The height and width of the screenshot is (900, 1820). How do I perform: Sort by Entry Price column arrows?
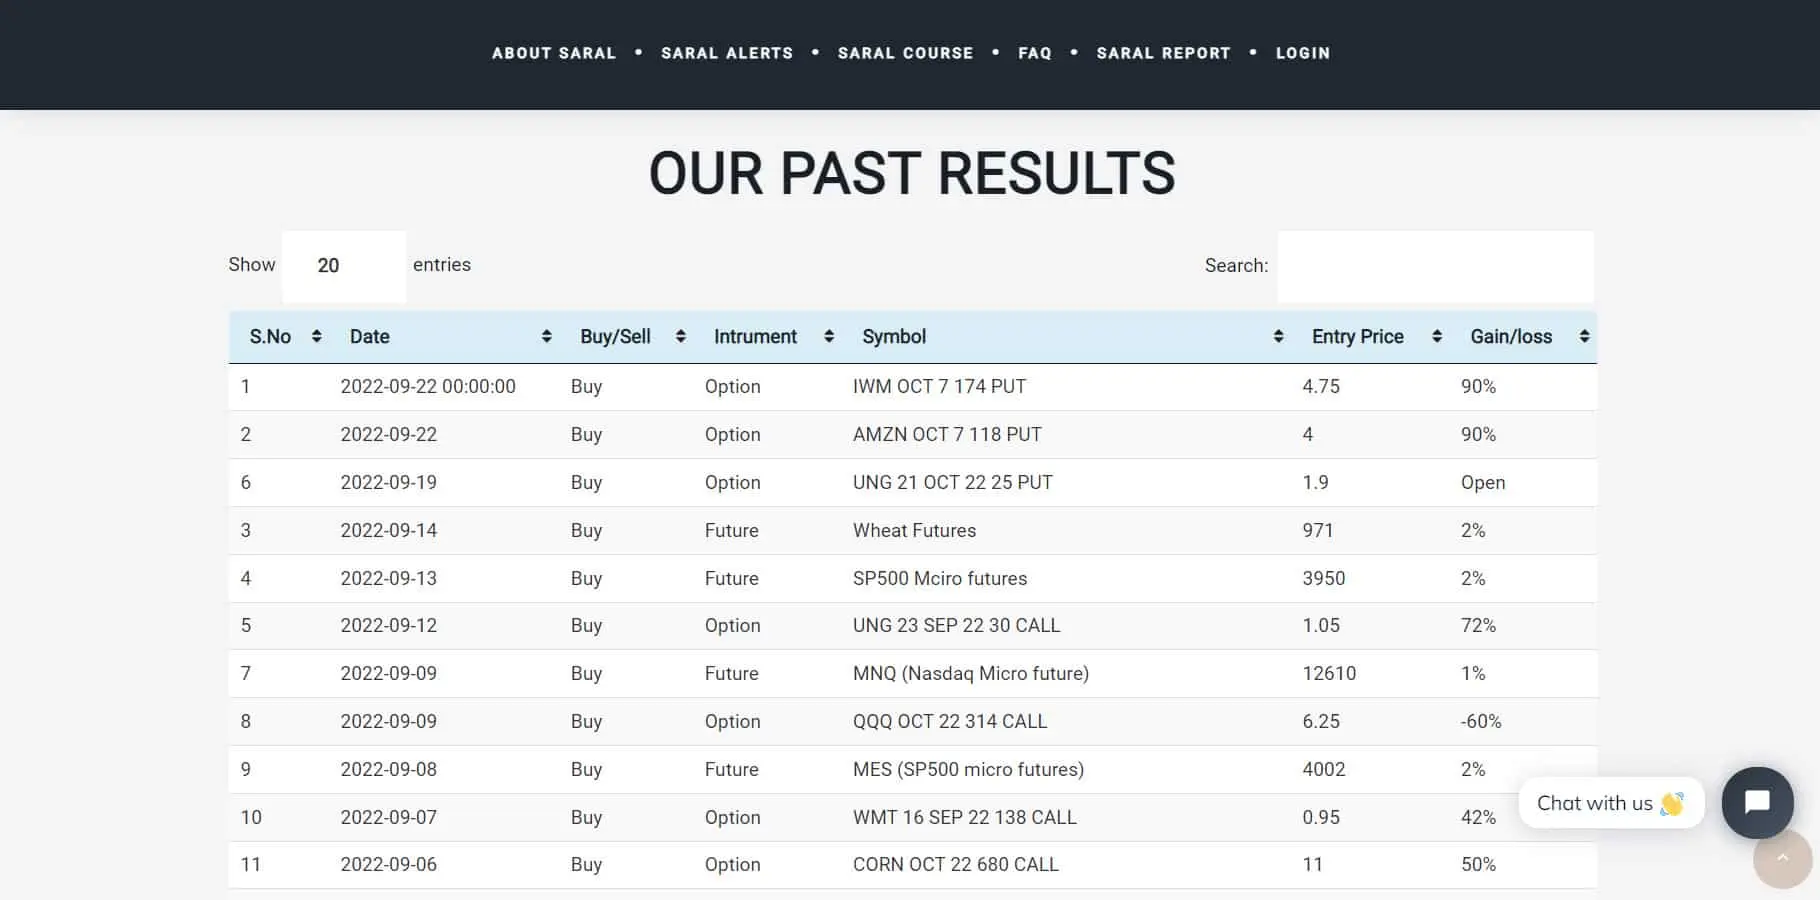pos(1436,336)
